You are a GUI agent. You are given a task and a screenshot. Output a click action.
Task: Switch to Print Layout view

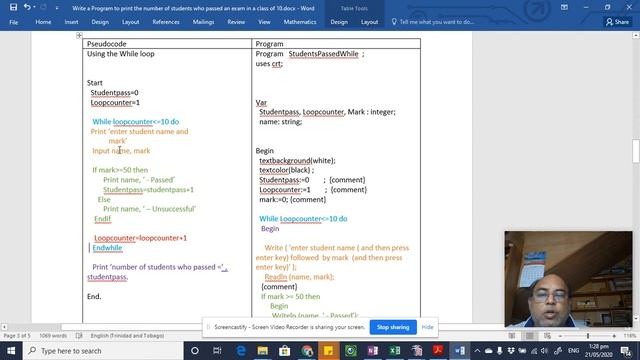click(x=529, y=336)
